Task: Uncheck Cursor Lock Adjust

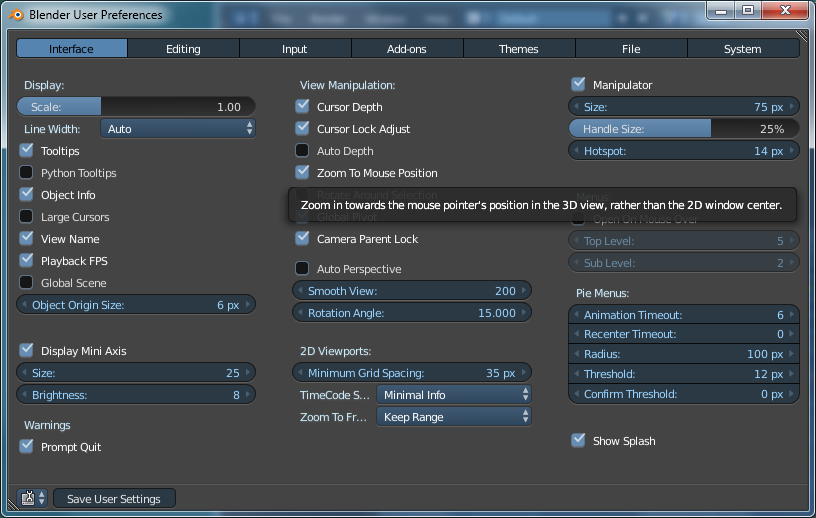Action: pyautogui.click(x=302, y=129)
